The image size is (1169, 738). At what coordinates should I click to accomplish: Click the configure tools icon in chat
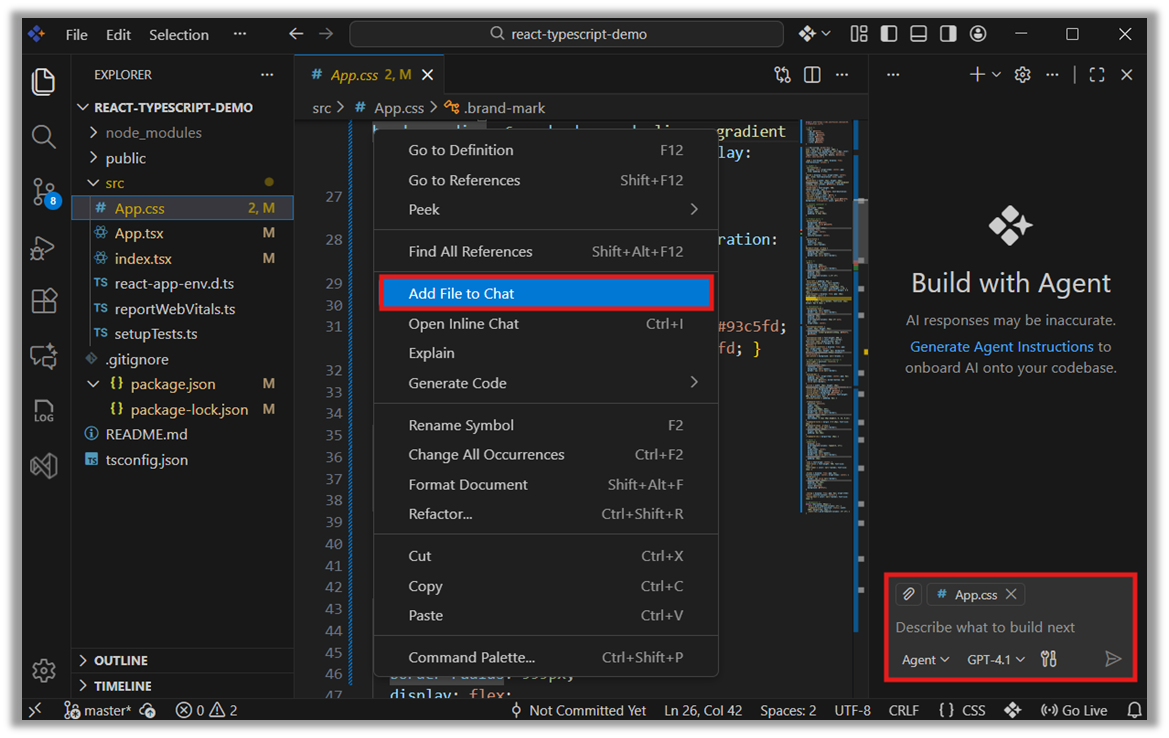[x=1048, y=659]
